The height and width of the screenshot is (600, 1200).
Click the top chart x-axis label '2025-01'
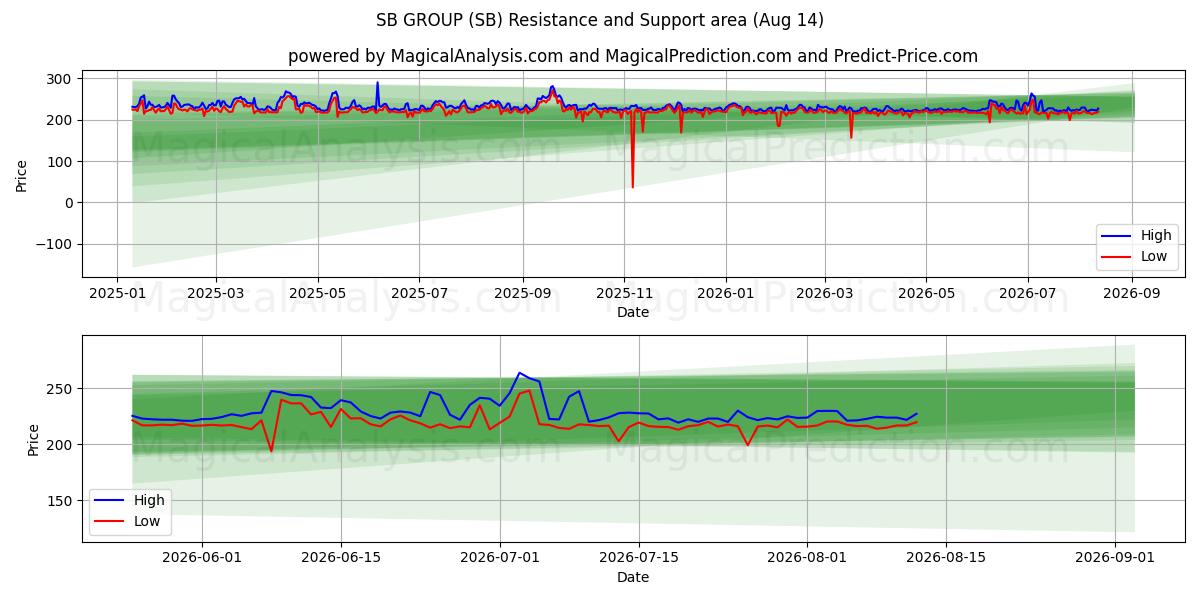[117, 294]
